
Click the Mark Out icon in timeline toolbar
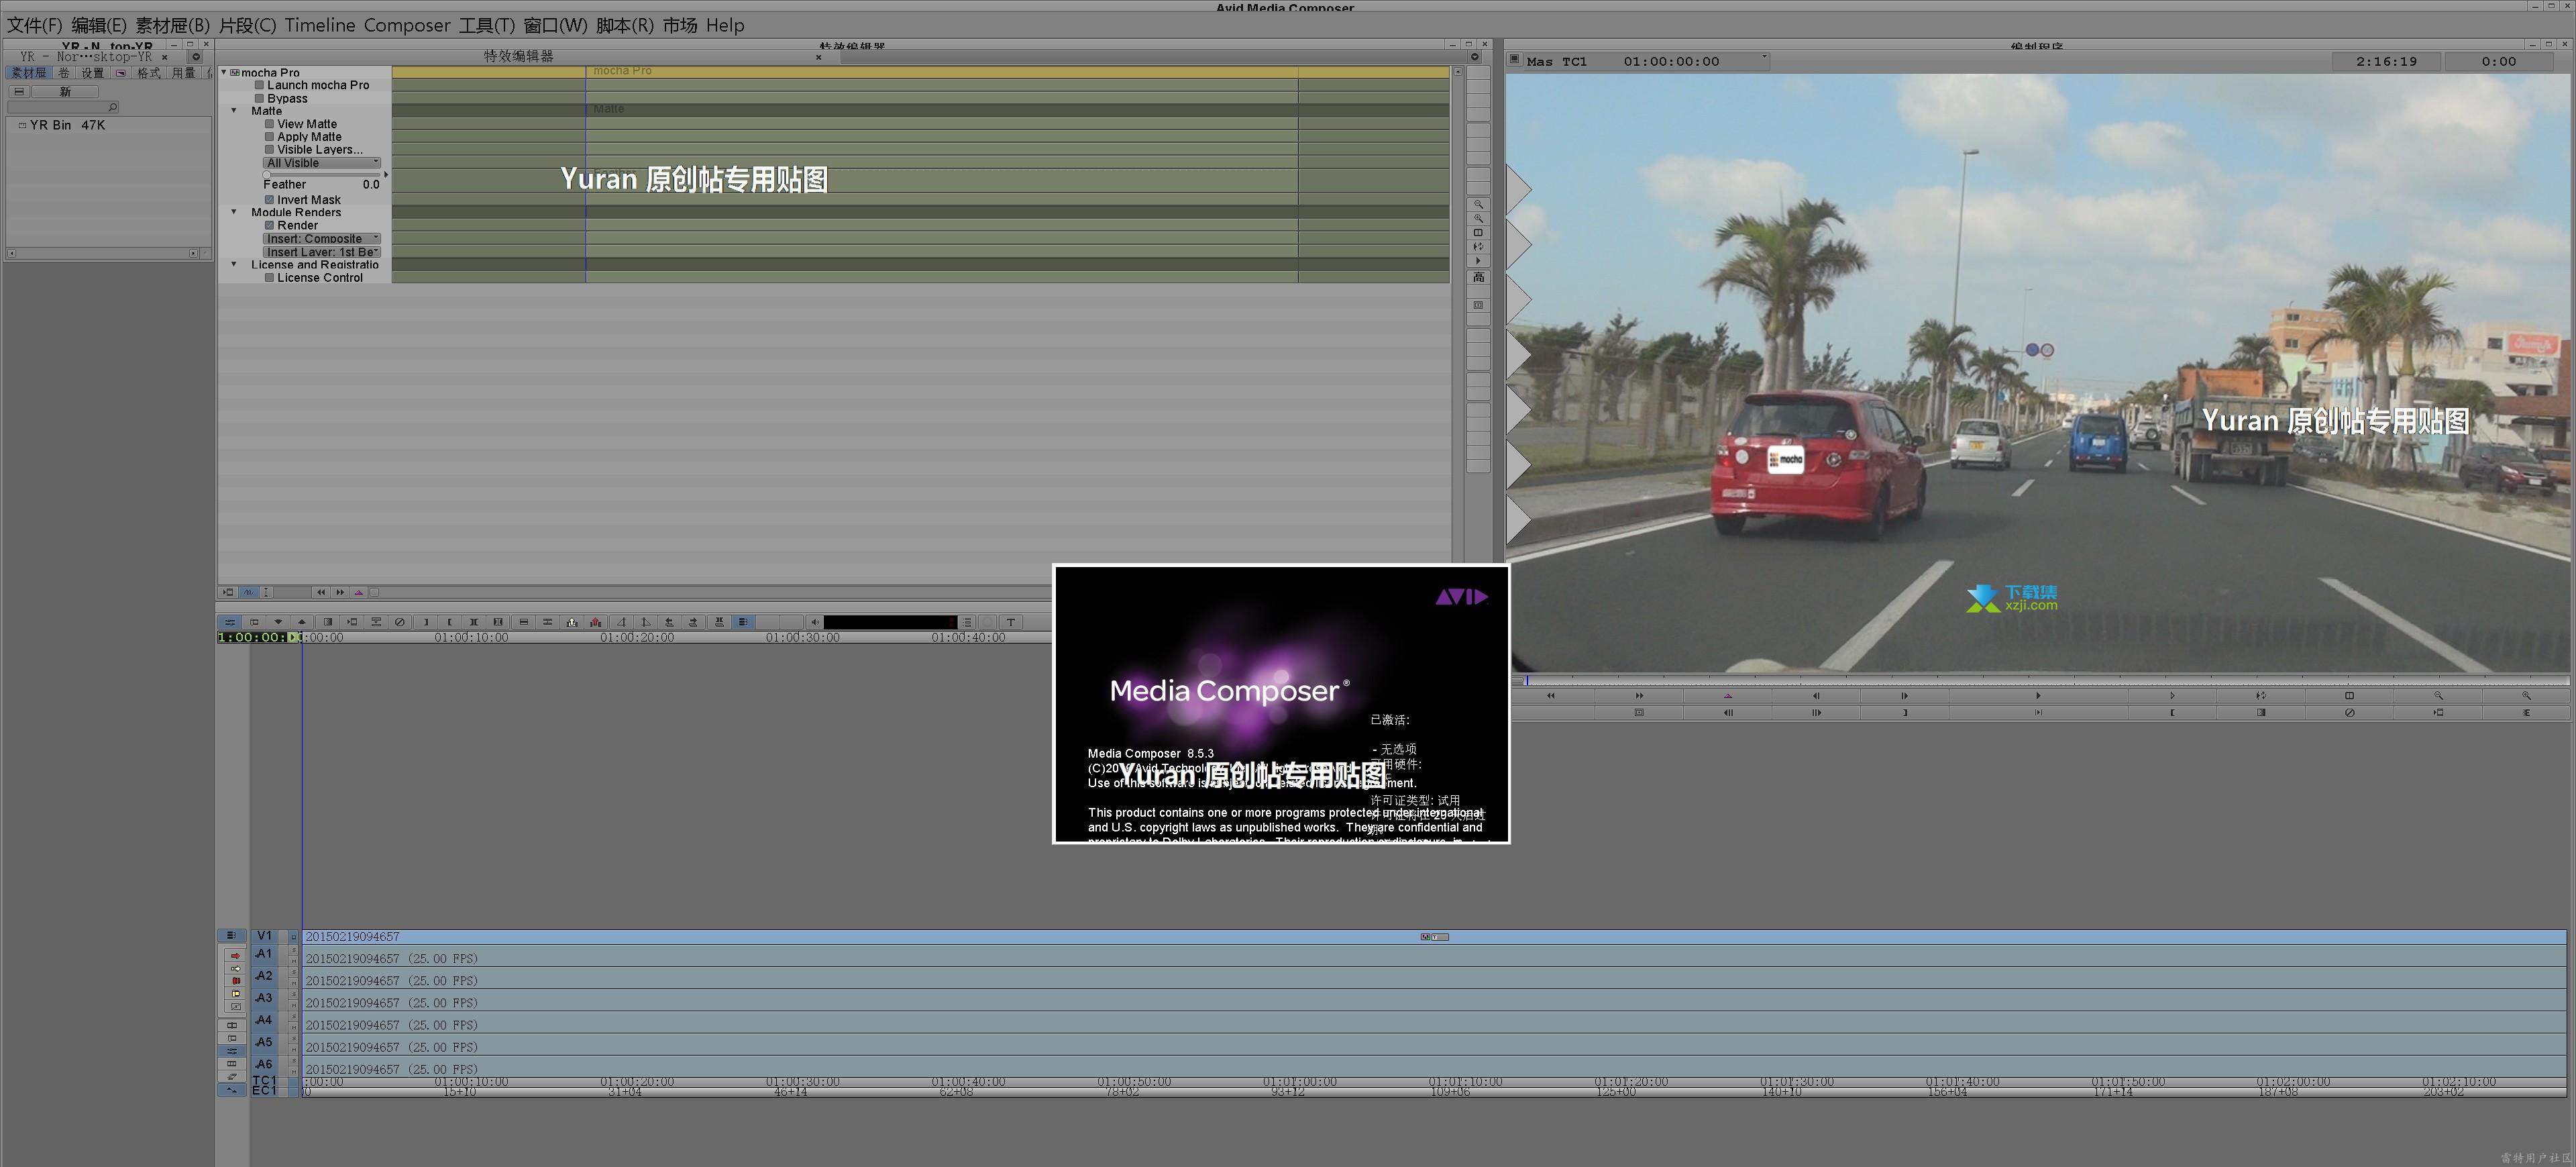(450, 622)
